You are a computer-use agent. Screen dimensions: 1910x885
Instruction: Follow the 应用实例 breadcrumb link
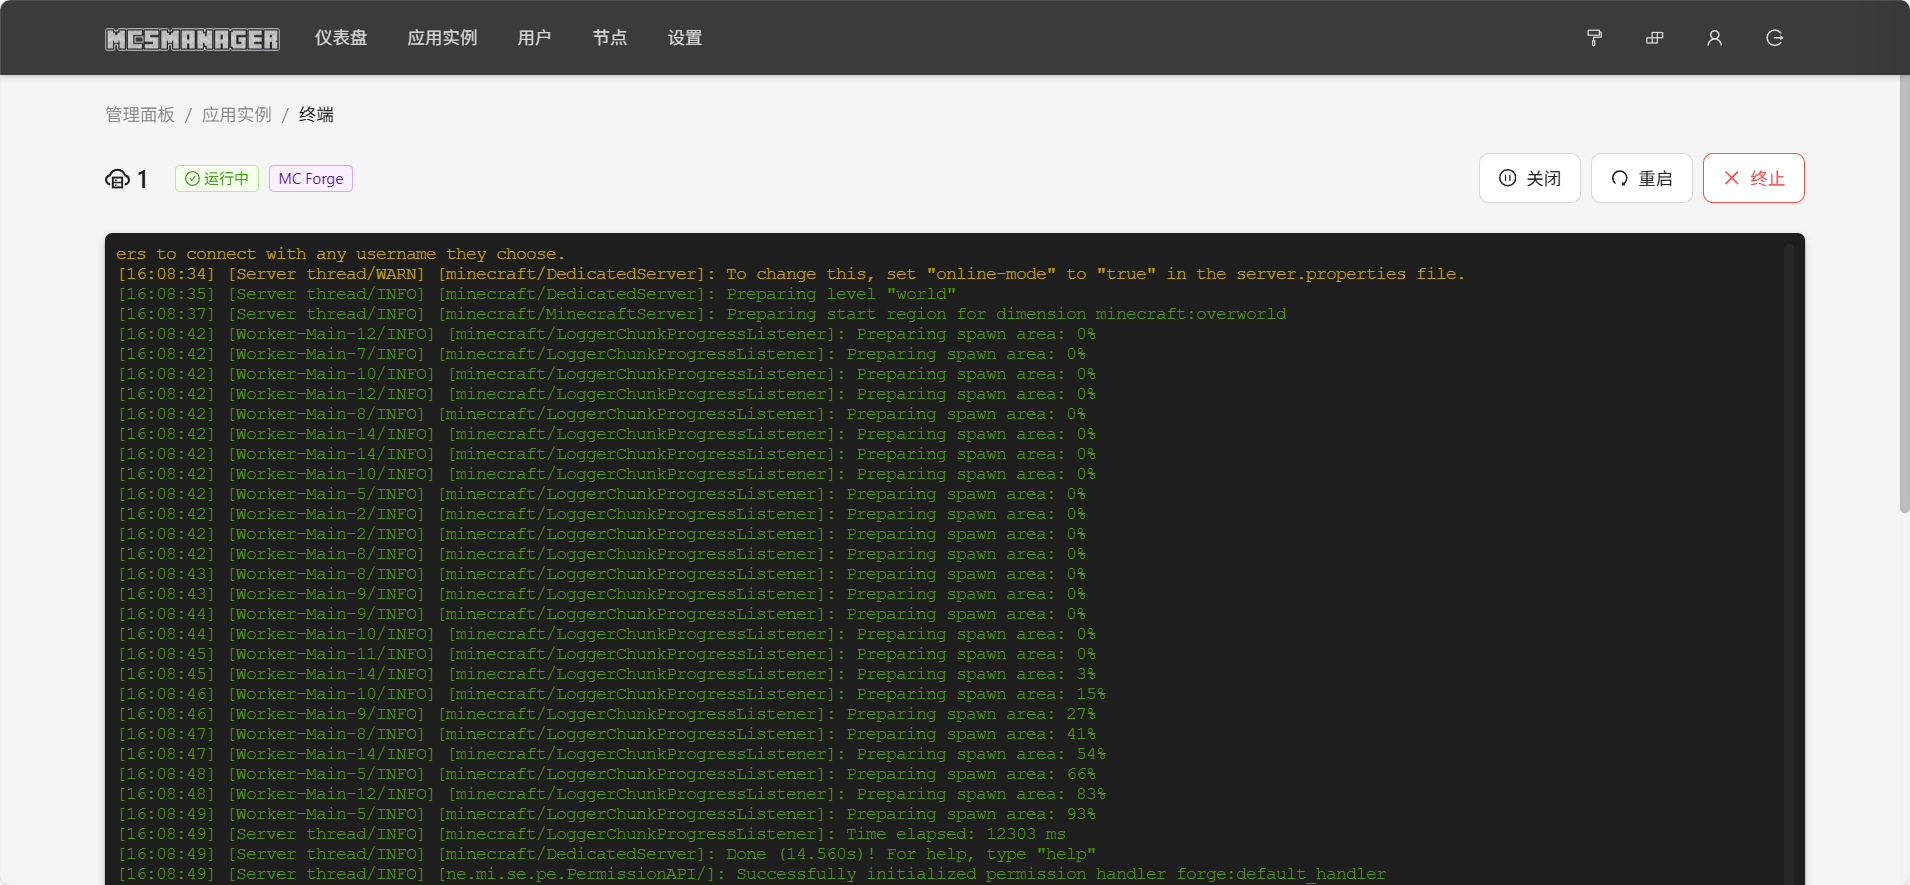pyautogui.click(x=236, y=115)
